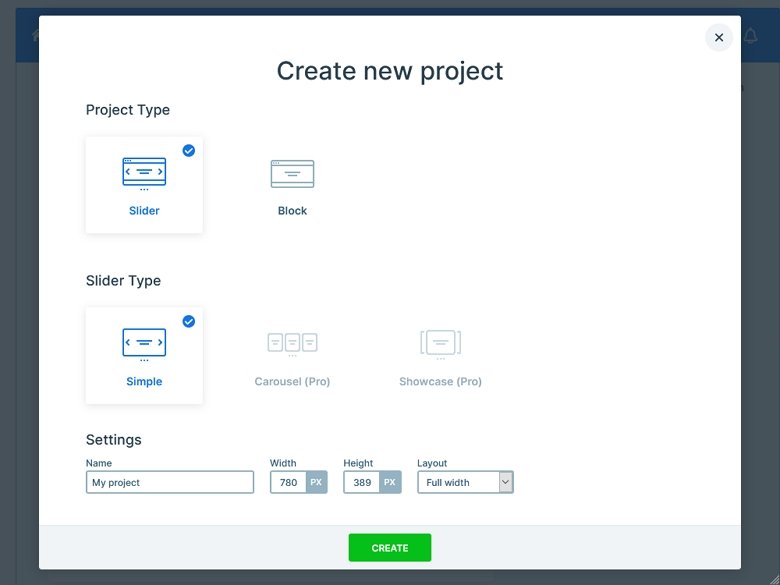Click the PX unit next to Width
This screenshot has width=780, height=585.
316,482
